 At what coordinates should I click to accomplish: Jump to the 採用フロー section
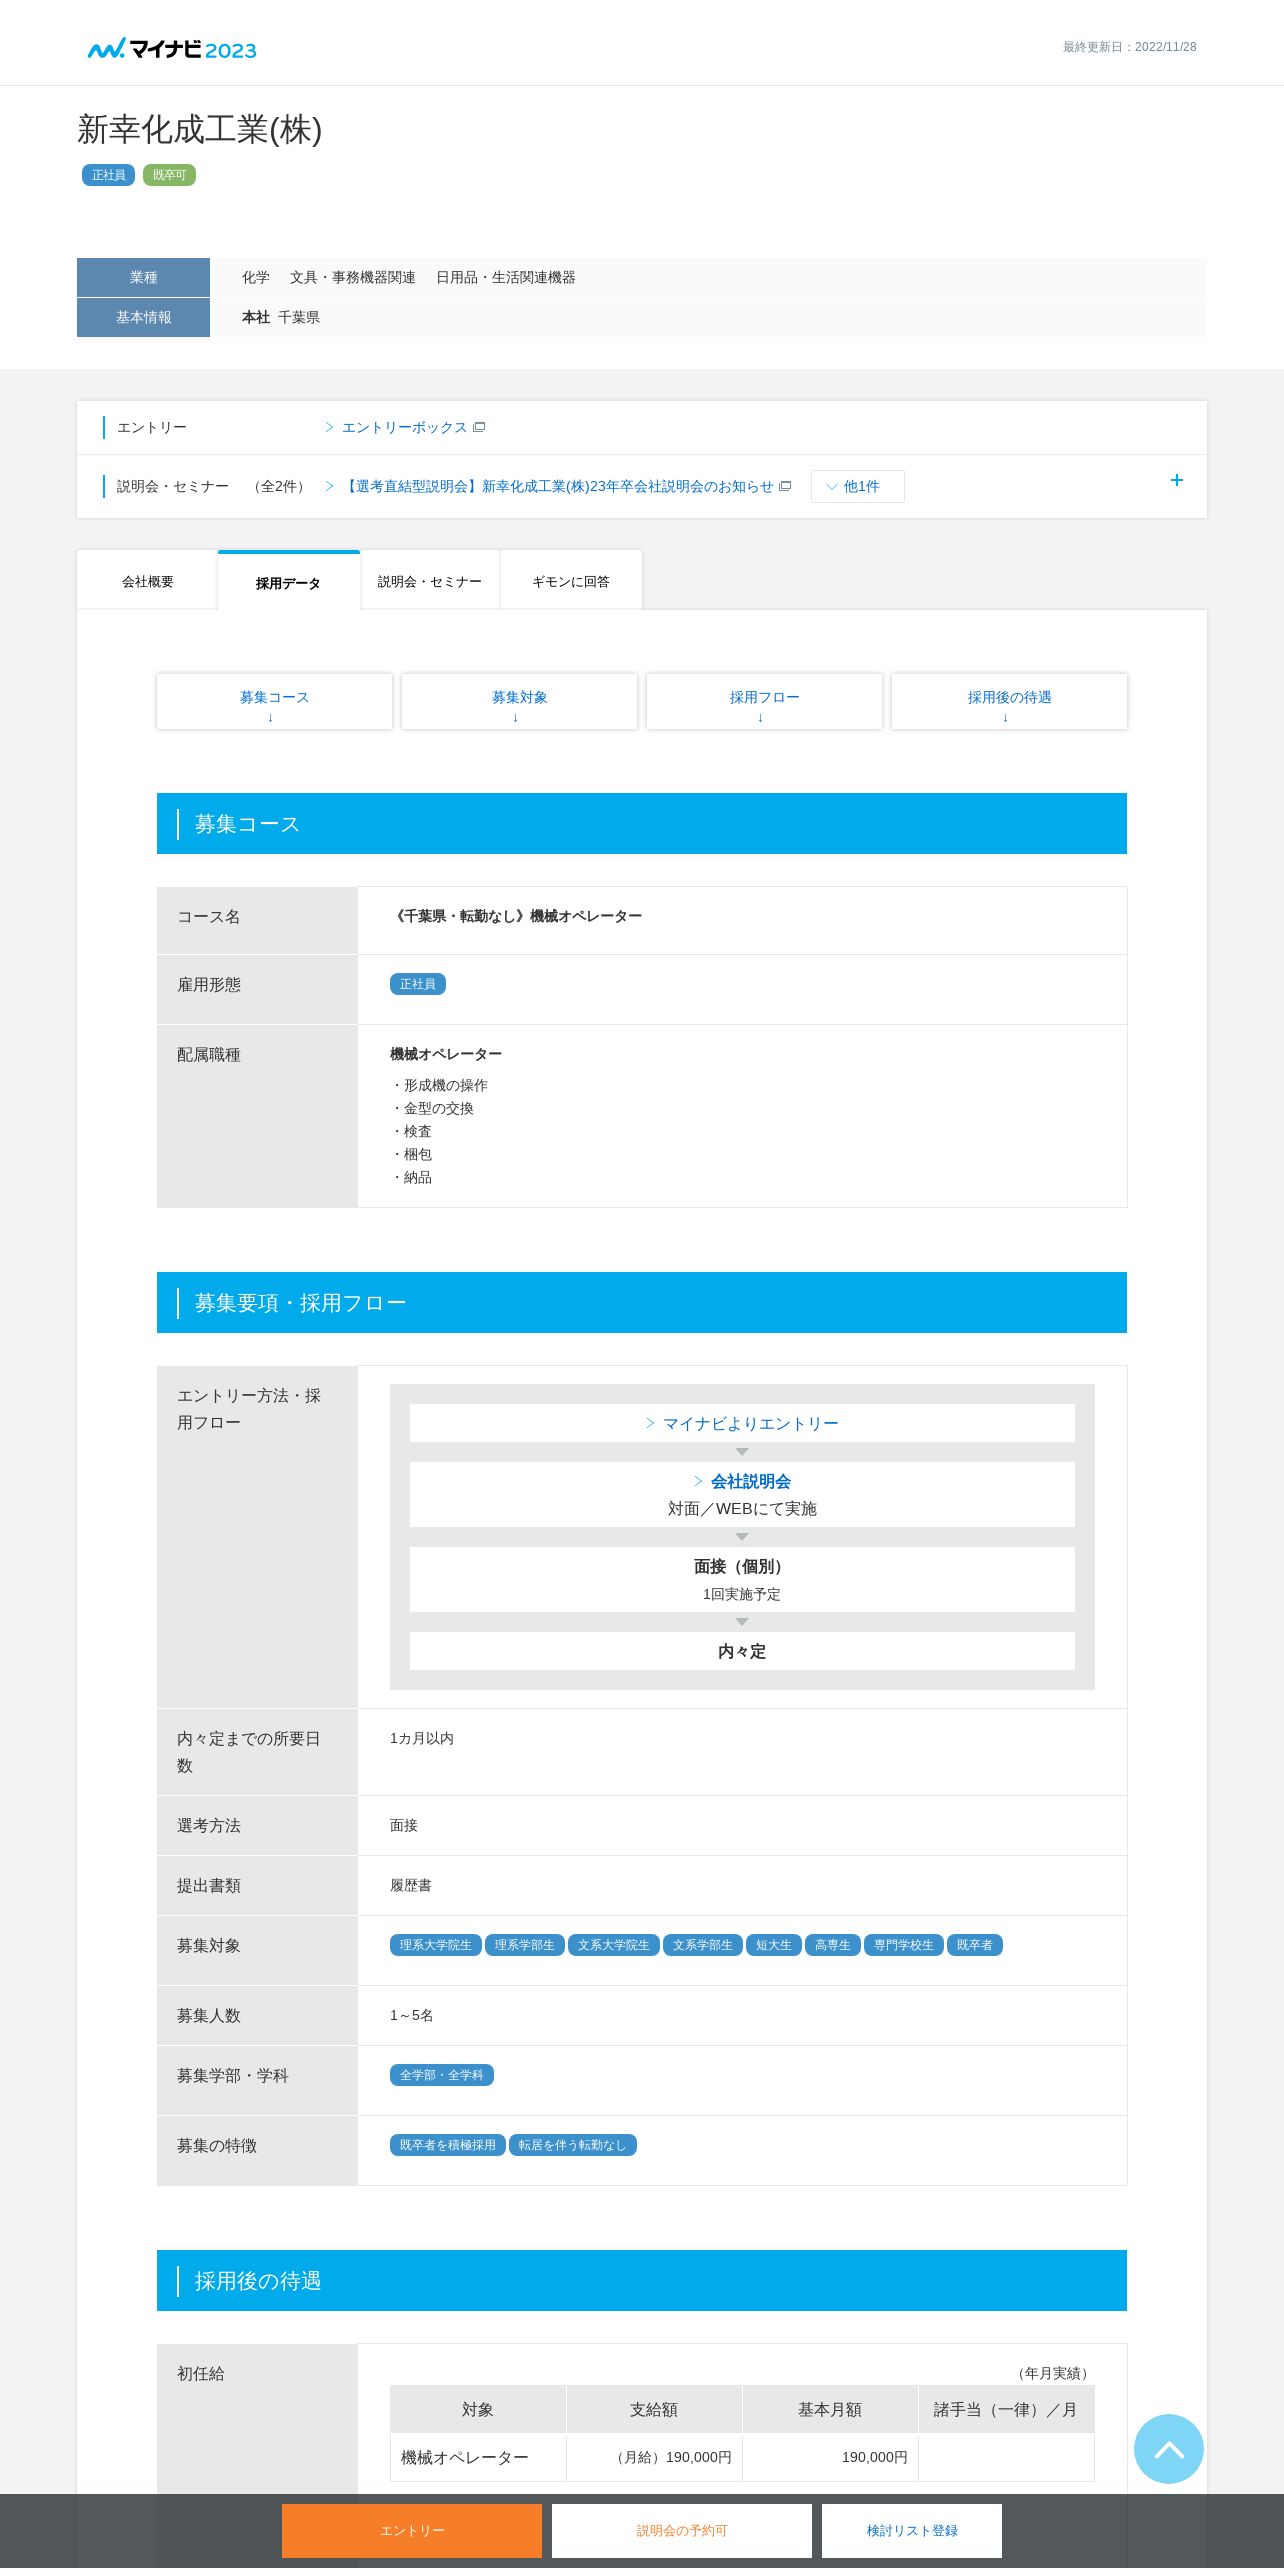click(764, 702)
